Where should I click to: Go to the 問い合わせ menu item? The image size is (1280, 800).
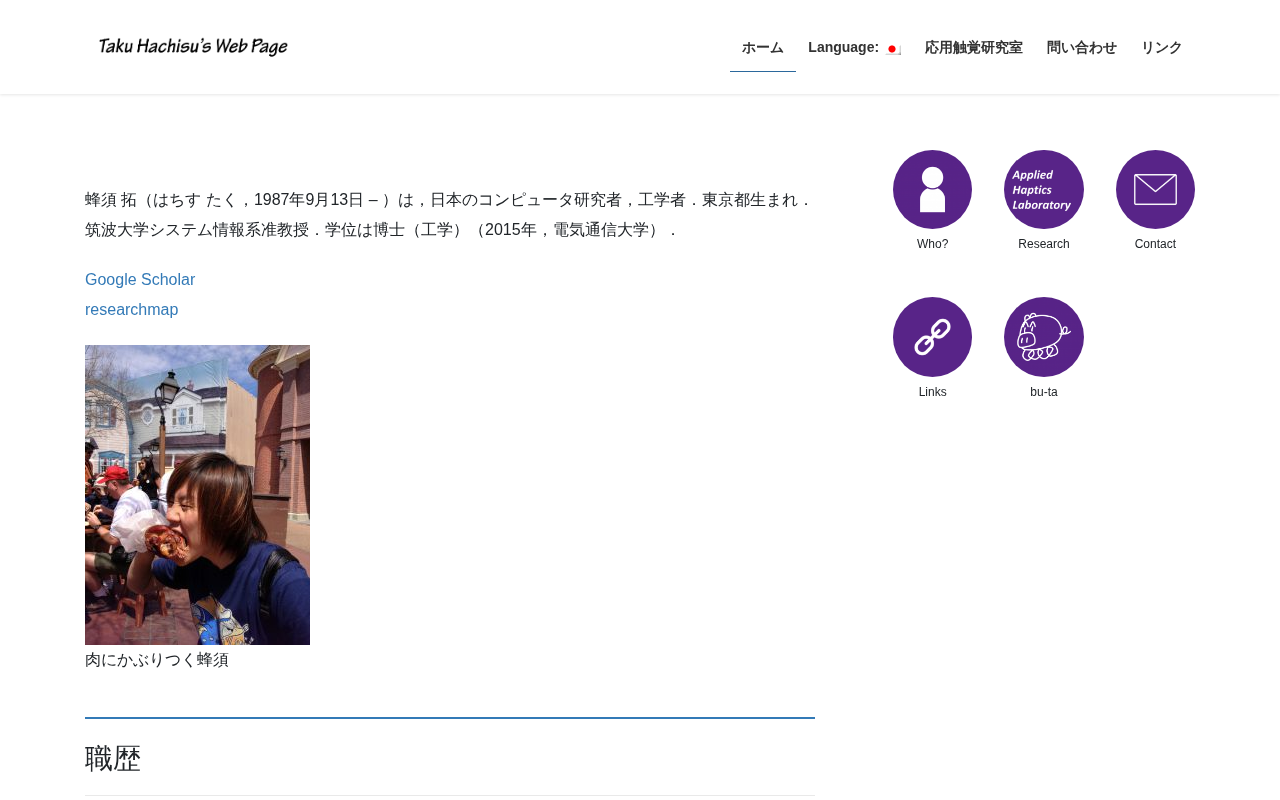pos(1082,47)
